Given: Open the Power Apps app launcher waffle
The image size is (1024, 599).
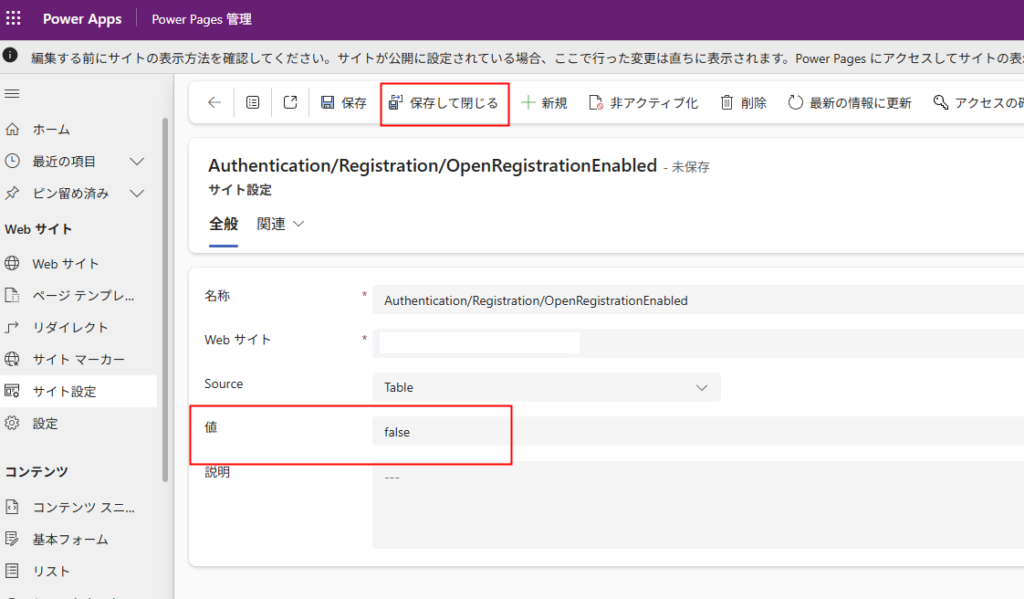Looking at the screenshot, I should (x=14, y=19).
